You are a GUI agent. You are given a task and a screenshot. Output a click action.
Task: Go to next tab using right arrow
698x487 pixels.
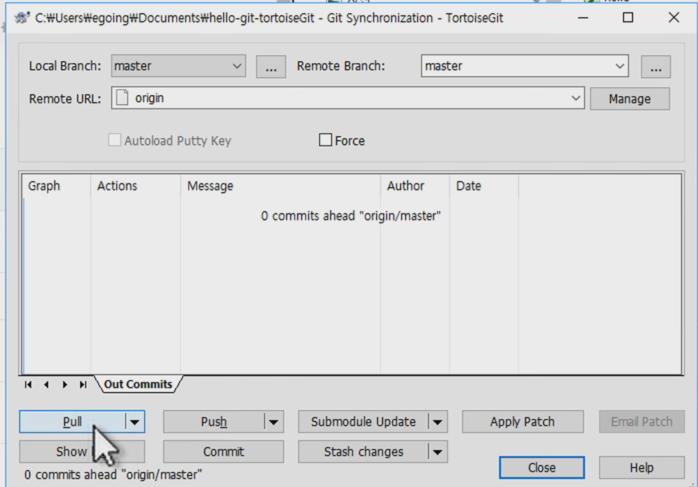pyautogui.click(x=65, y=385)
